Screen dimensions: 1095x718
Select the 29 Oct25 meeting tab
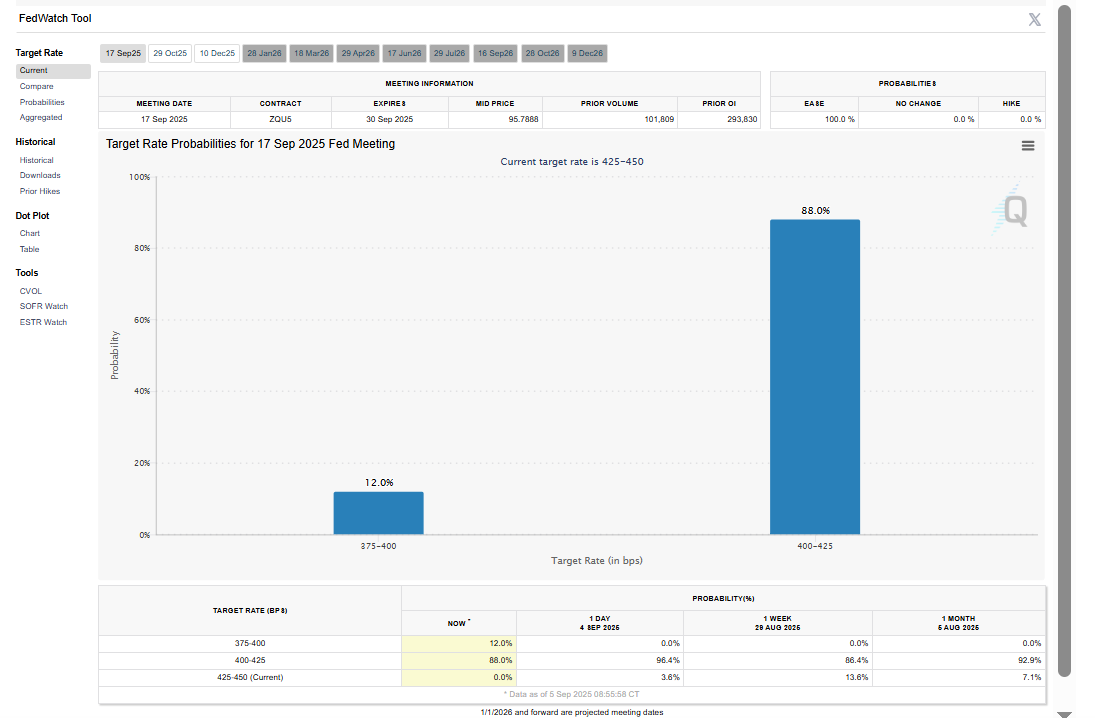[x=170, y=53]
